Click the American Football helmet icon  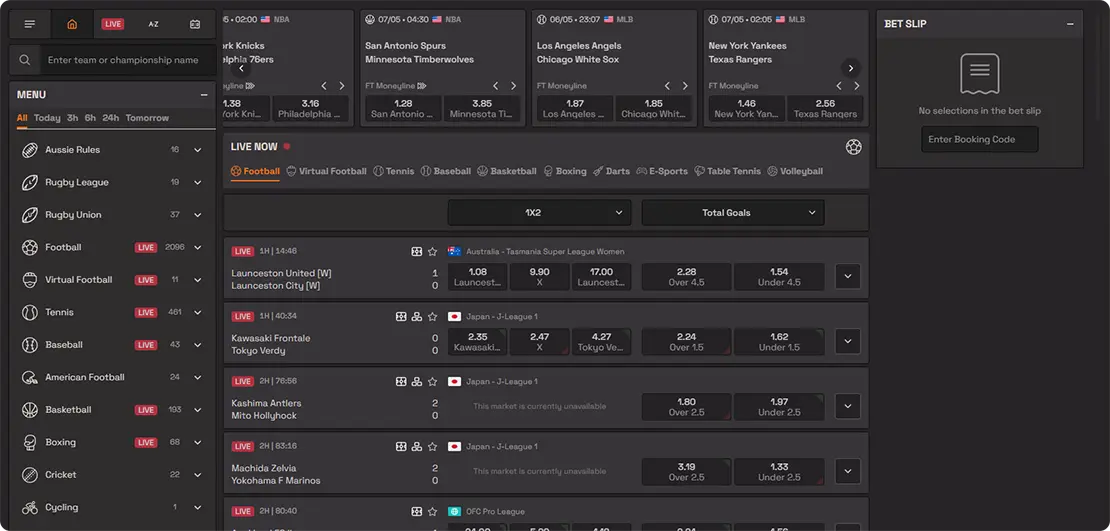(x=30, y=377)
